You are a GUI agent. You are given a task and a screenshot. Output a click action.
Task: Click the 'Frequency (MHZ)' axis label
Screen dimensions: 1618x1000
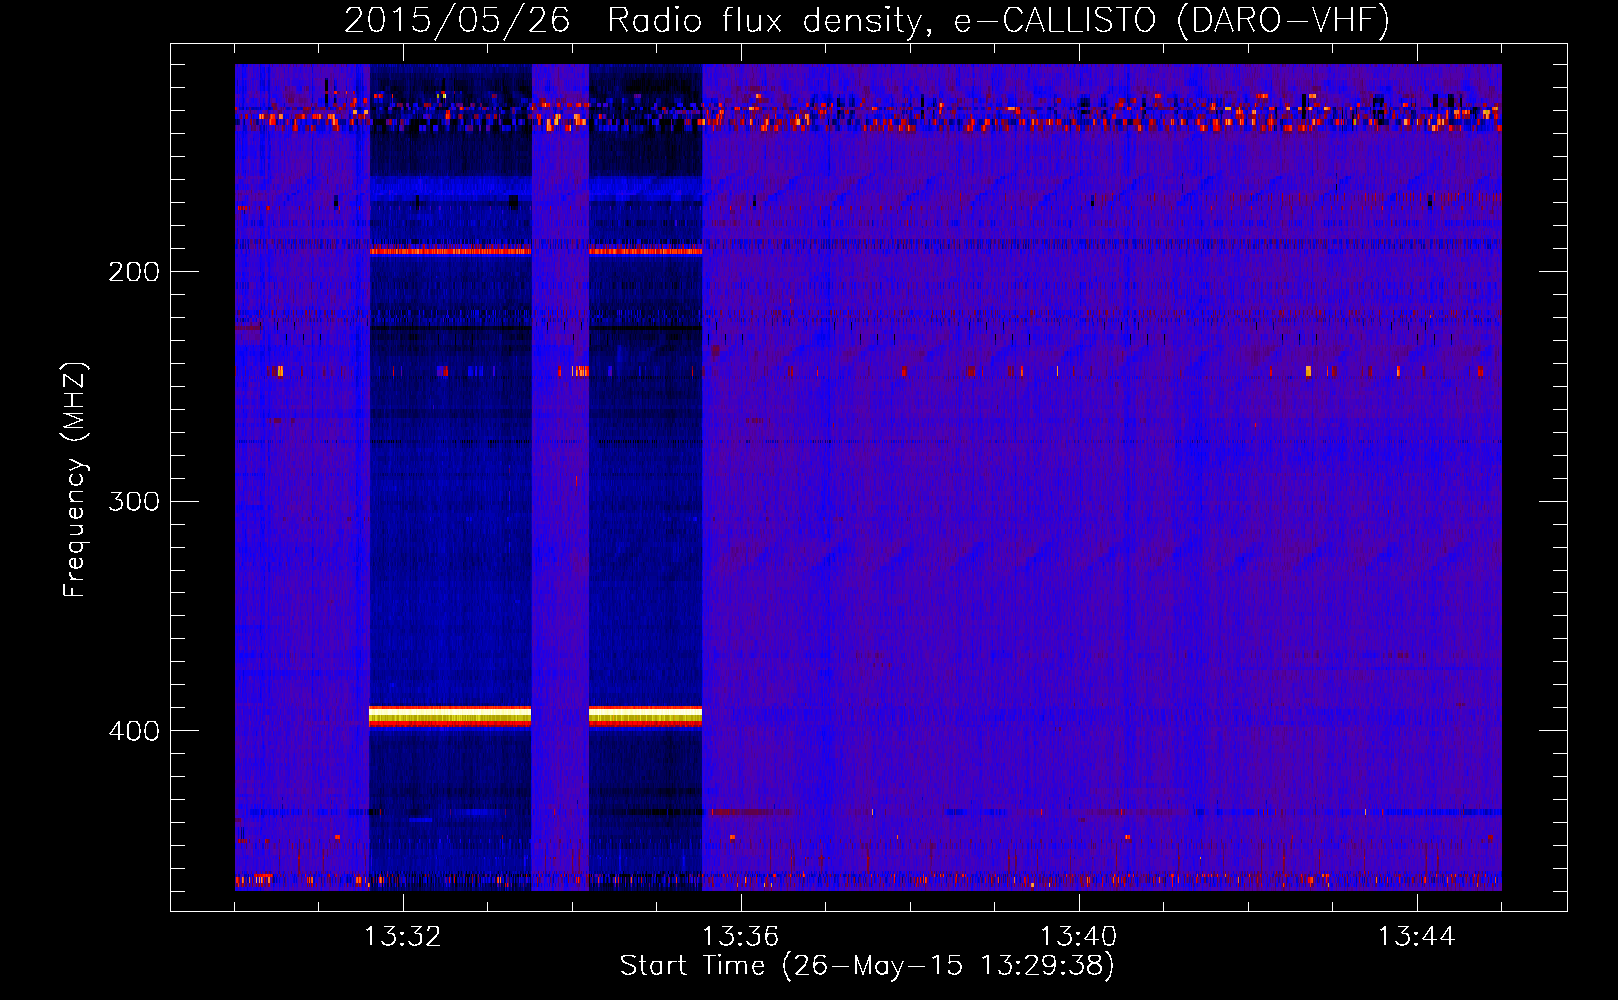[x=75, y=480]
